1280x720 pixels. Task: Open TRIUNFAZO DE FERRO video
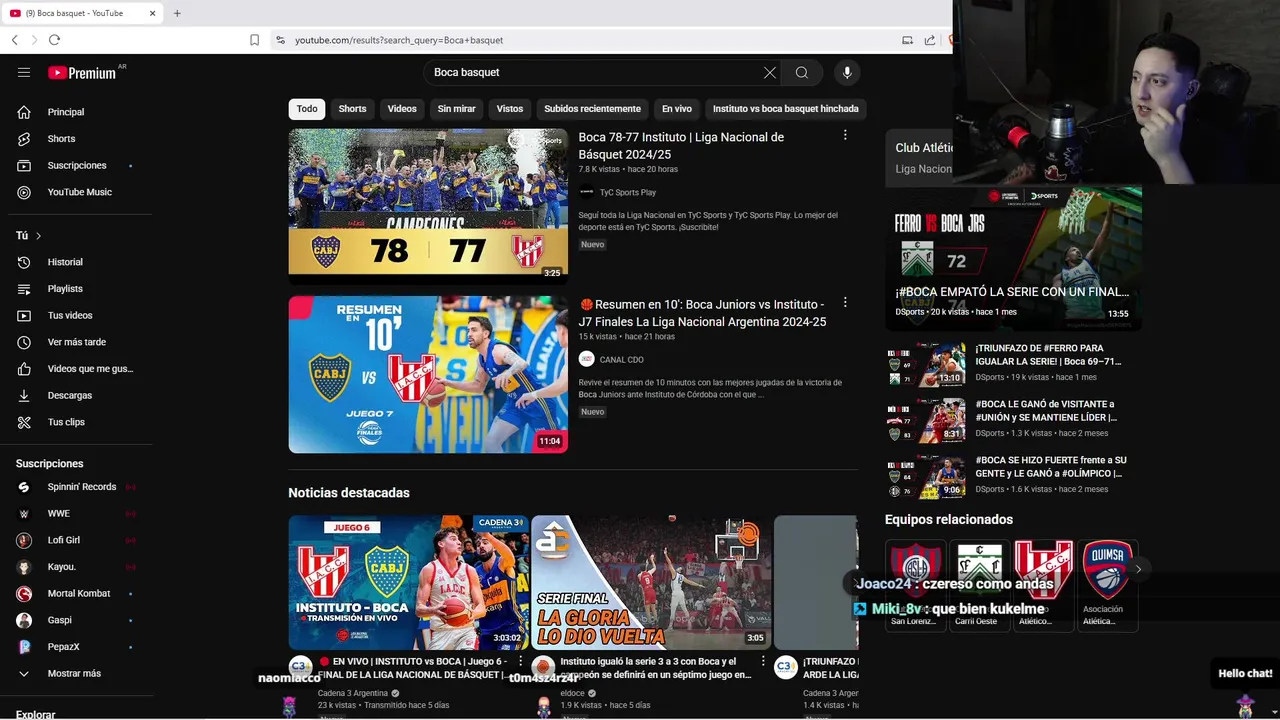point(1048,354)
